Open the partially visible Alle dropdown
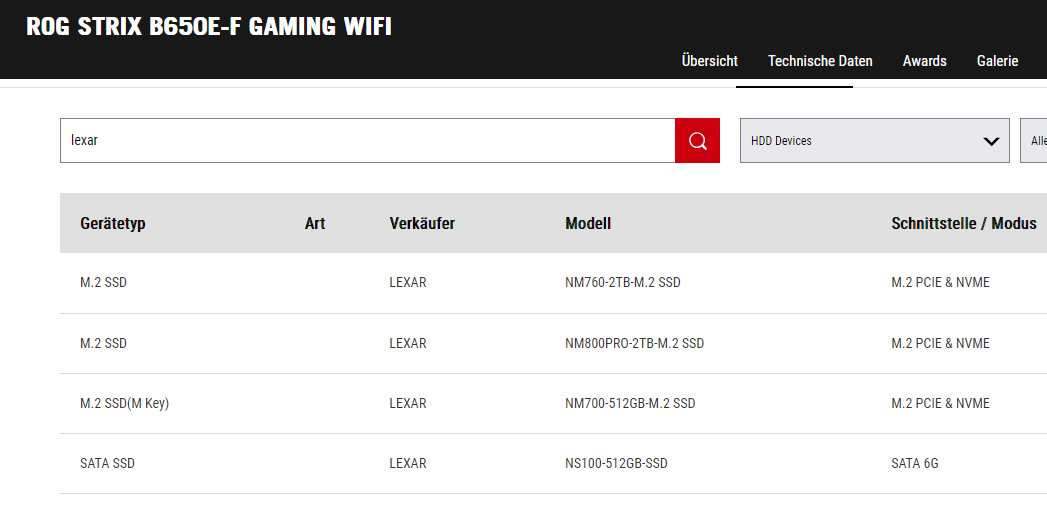This screenshot has width=1047, height=516. 1034,140
